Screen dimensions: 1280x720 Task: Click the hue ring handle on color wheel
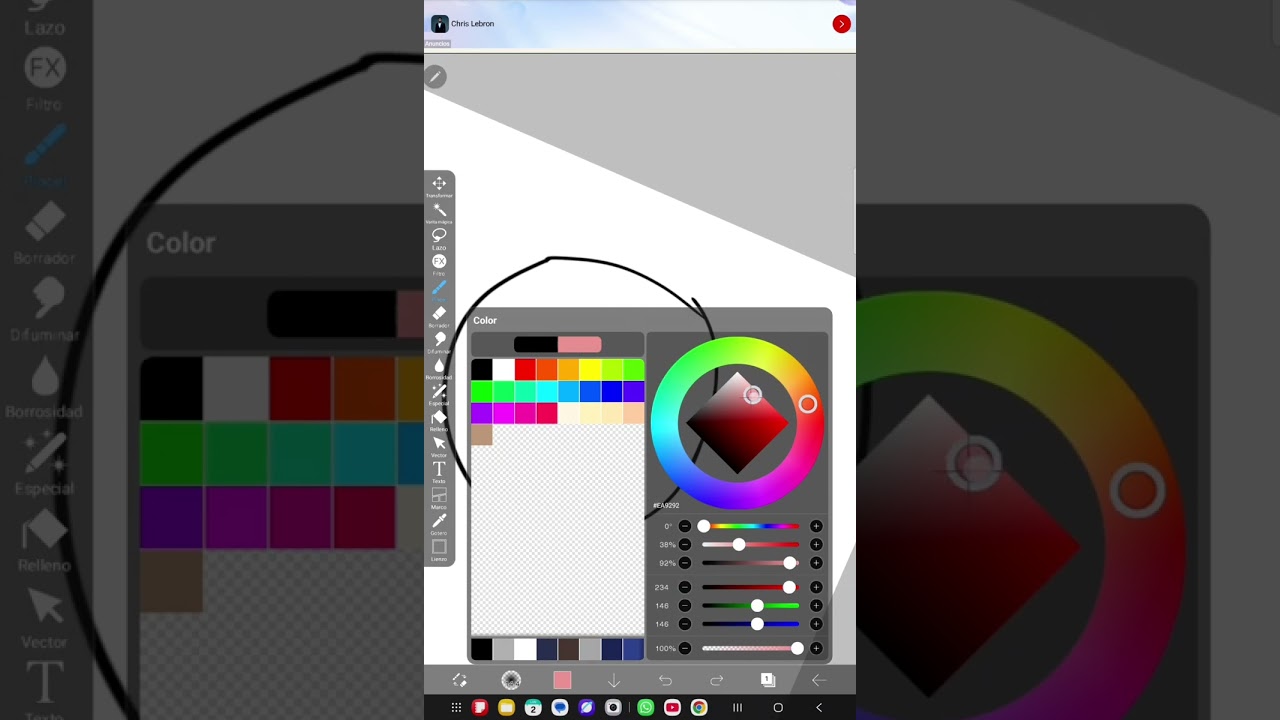click(808, 404)
